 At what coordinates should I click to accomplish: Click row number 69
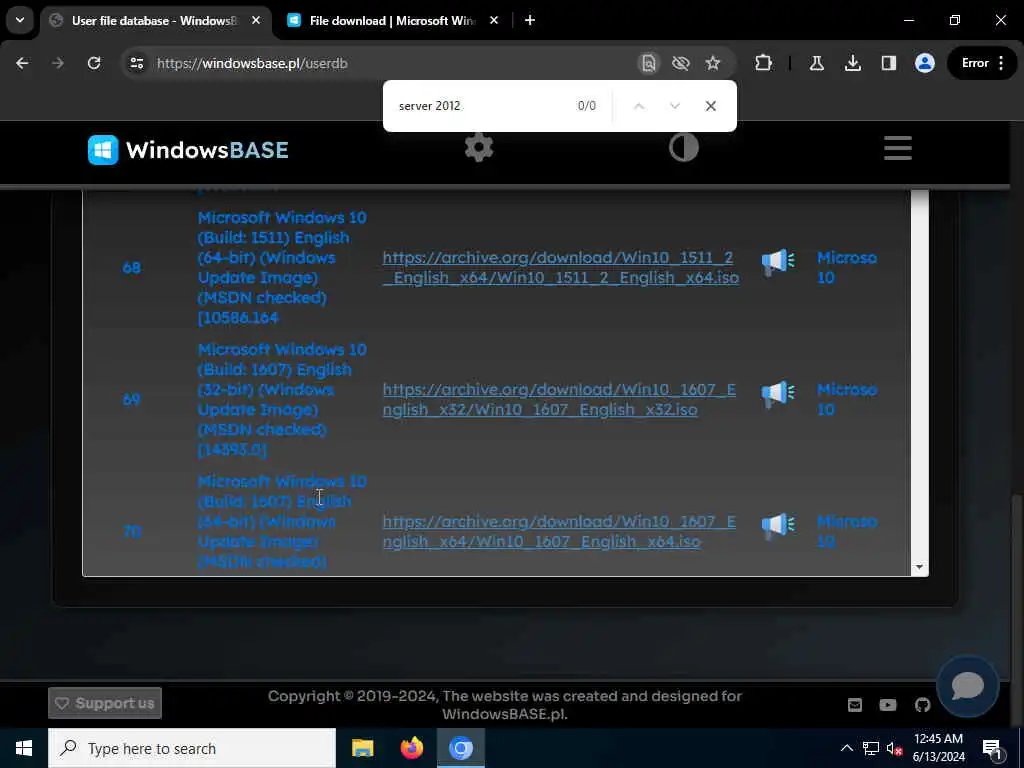[x=131, y=400]
